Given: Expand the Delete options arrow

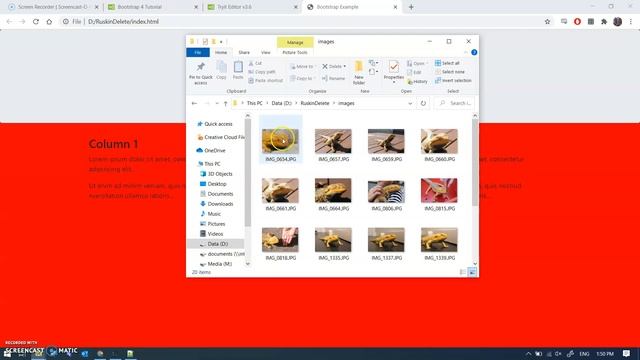Looking at the screenshot, I should pyautogui.click(x=344, y=66).
